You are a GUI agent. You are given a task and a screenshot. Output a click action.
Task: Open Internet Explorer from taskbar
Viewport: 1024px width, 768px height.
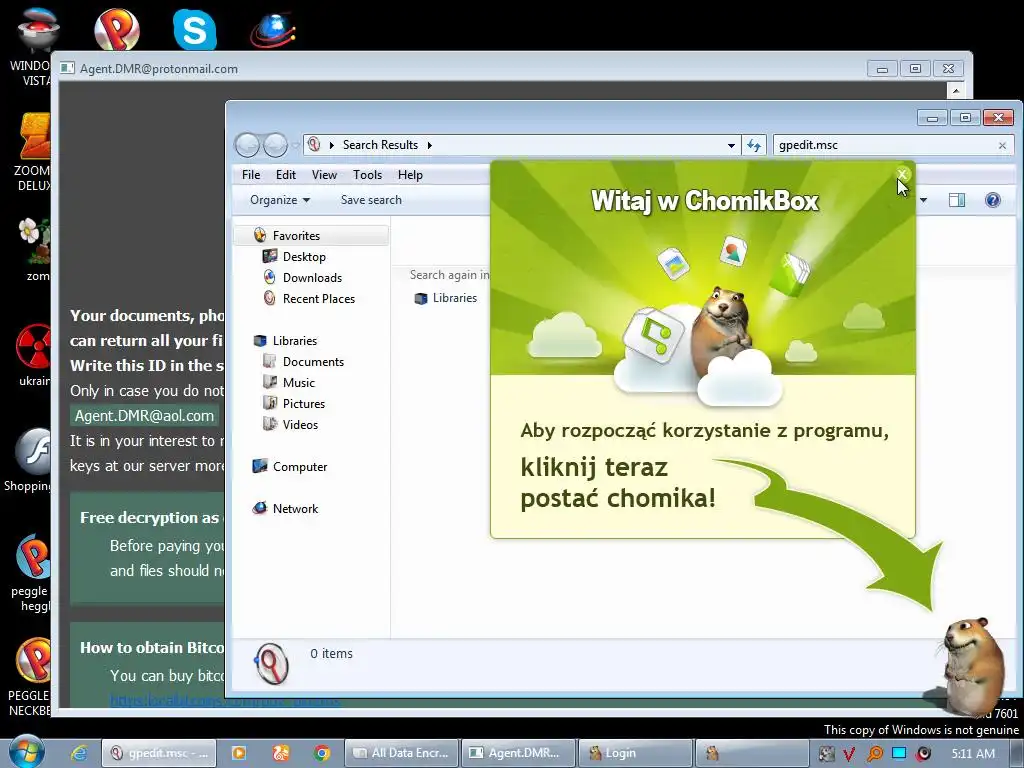(x=79, y=753)
